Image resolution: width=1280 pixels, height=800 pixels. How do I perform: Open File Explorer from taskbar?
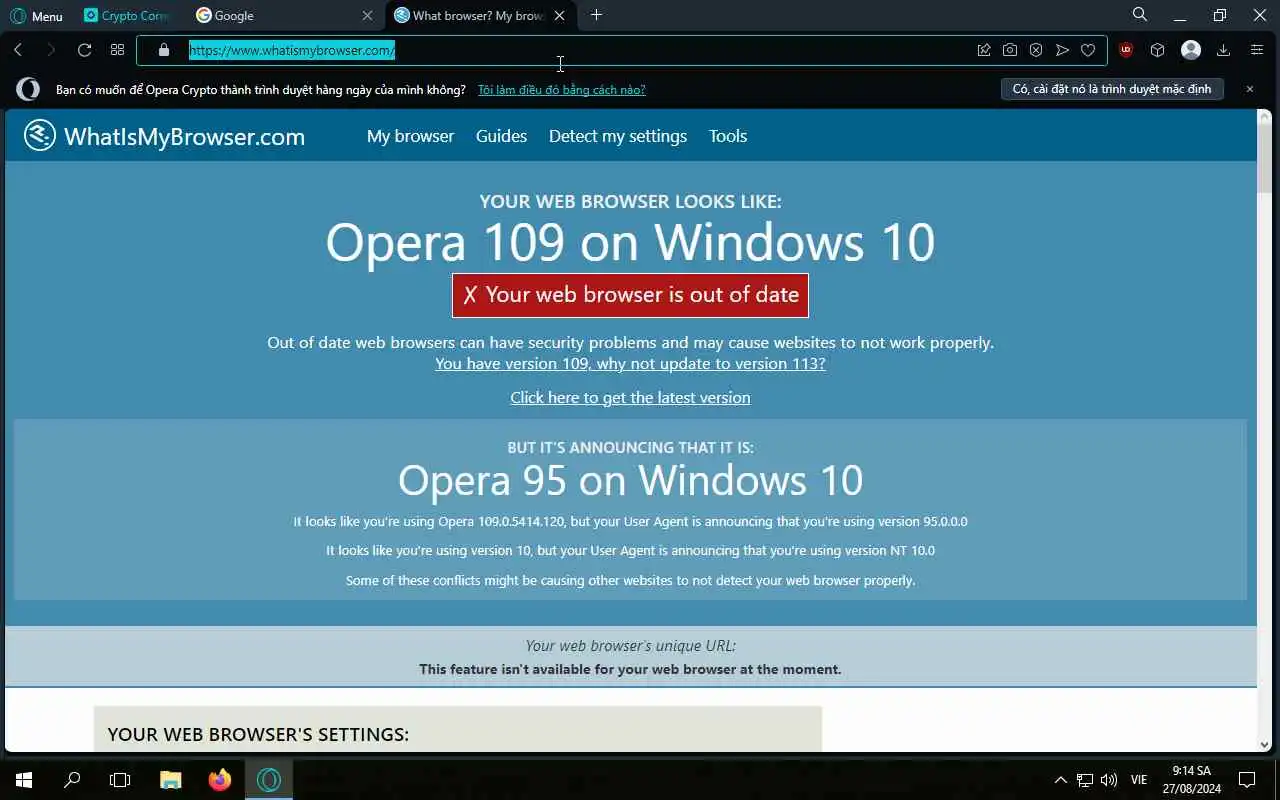171,780
